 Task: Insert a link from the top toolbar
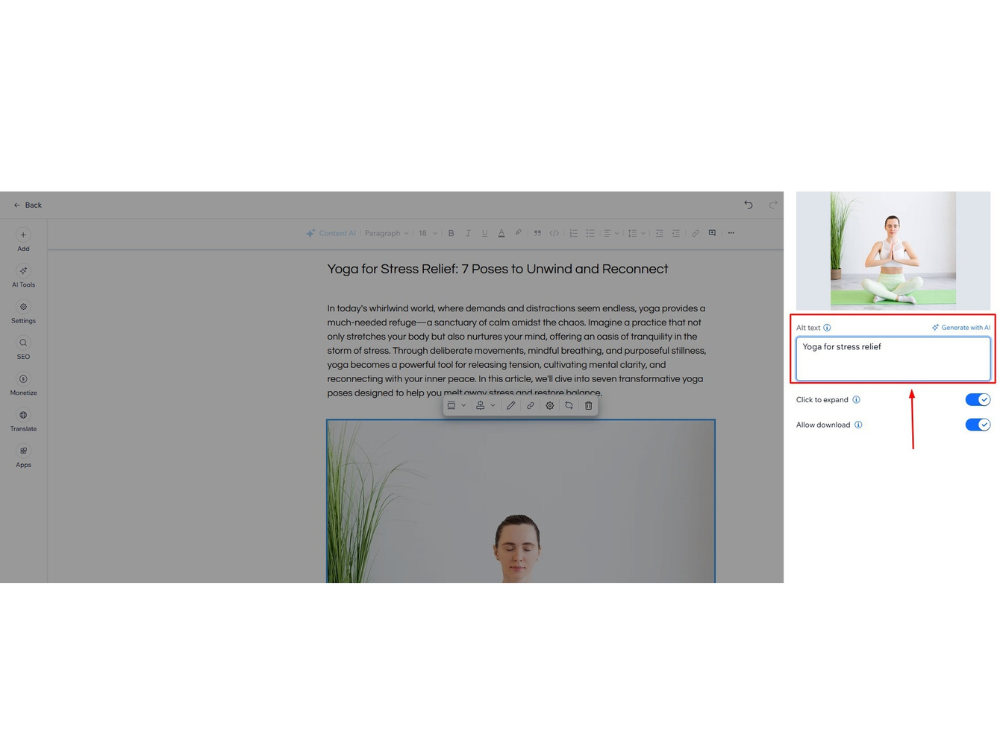695,233
